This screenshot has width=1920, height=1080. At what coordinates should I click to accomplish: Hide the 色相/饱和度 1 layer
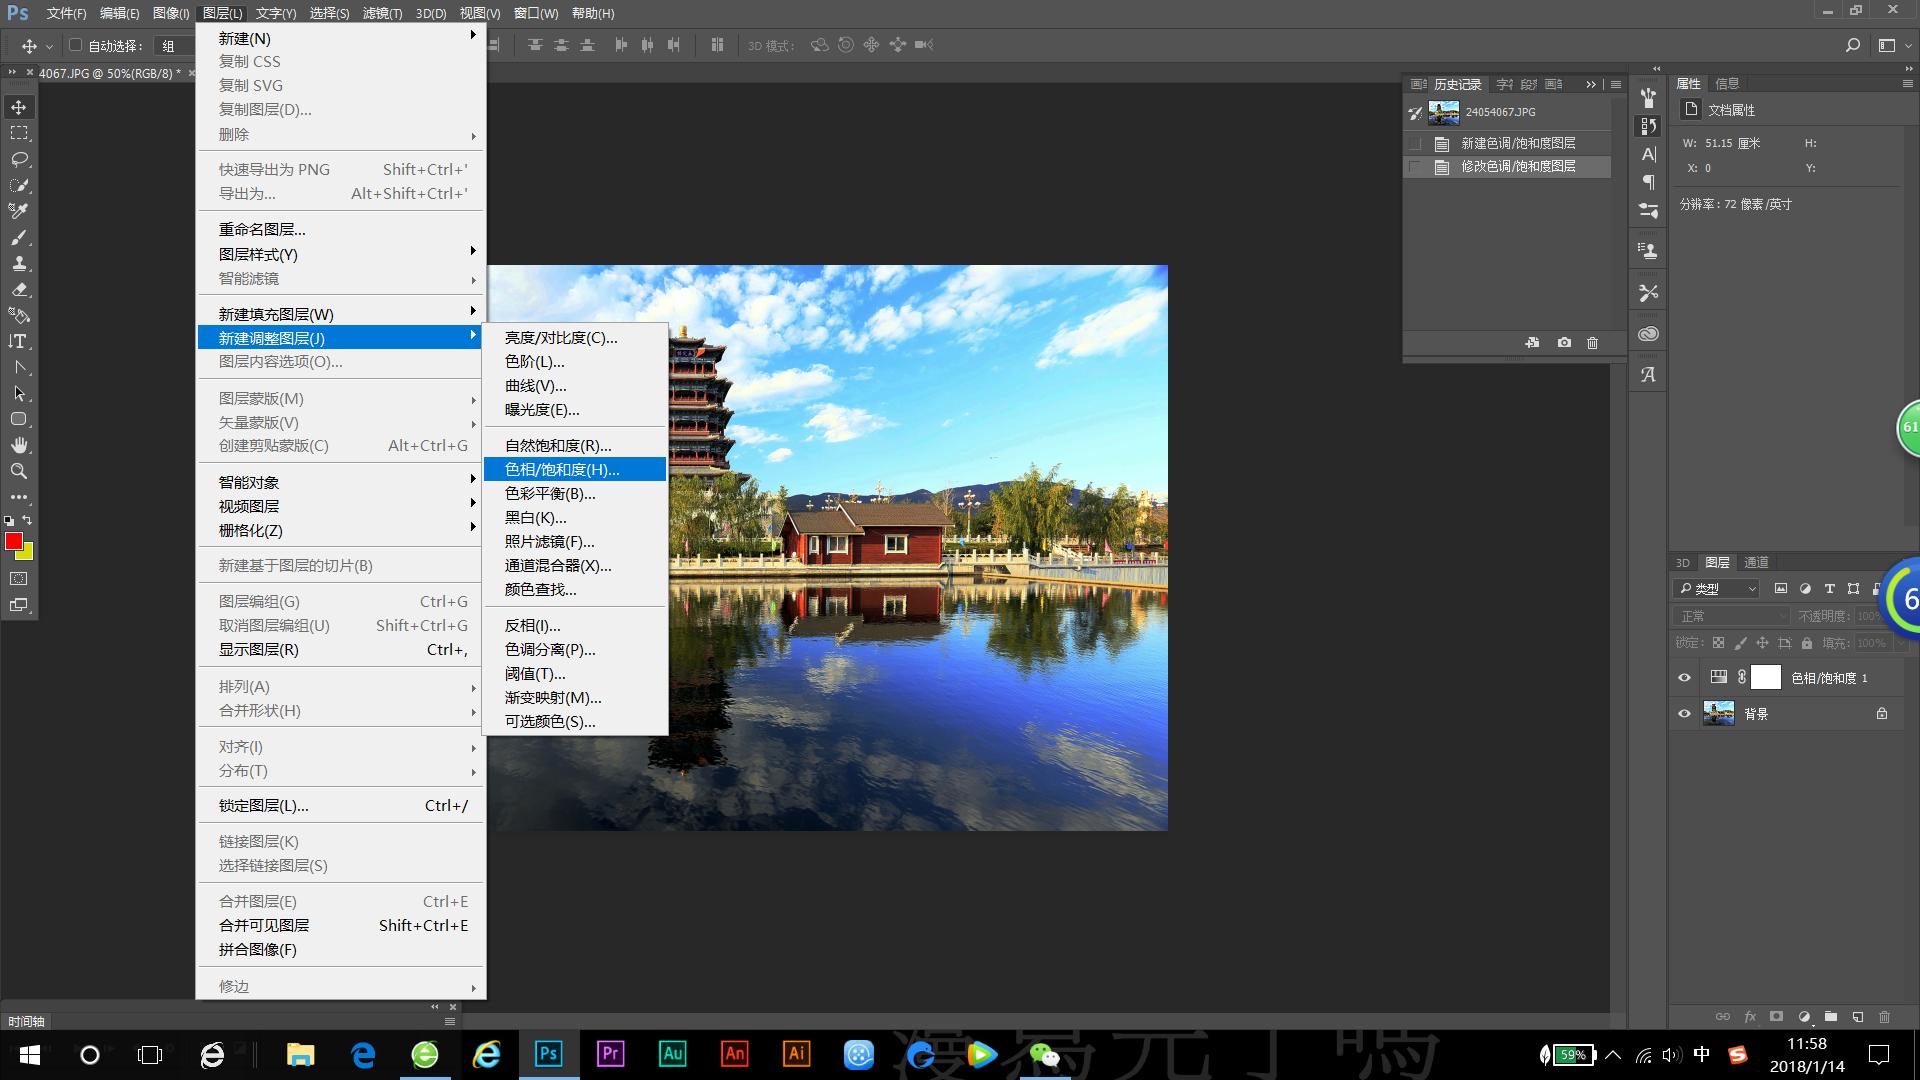coord(1684,678)
